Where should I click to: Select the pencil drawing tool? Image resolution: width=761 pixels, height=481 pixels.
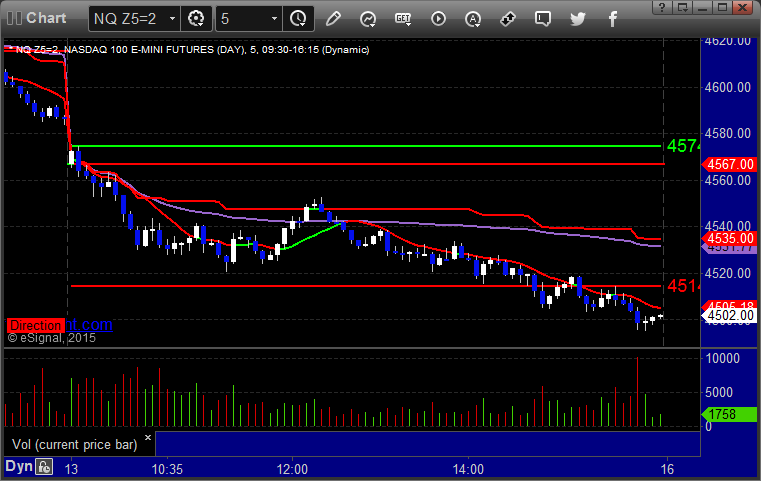[333, 19]
